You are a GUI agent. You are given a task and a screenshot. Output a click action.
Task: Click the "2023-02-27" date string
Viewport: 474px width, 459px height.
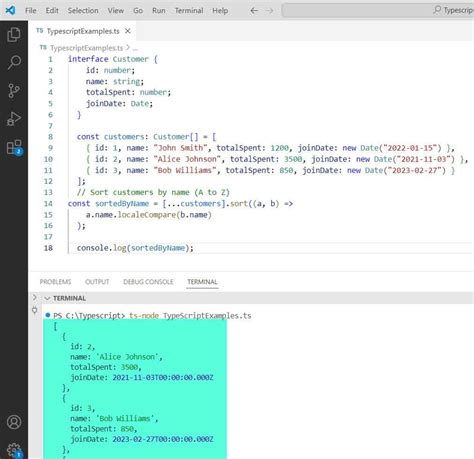pyautogui.click(x=416, y=170)
